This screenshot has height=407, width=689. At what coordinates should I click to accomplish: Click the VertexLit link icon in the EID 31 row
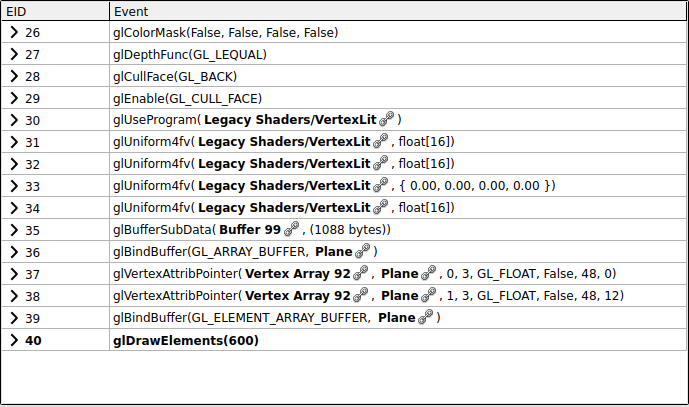click(380, 141)
